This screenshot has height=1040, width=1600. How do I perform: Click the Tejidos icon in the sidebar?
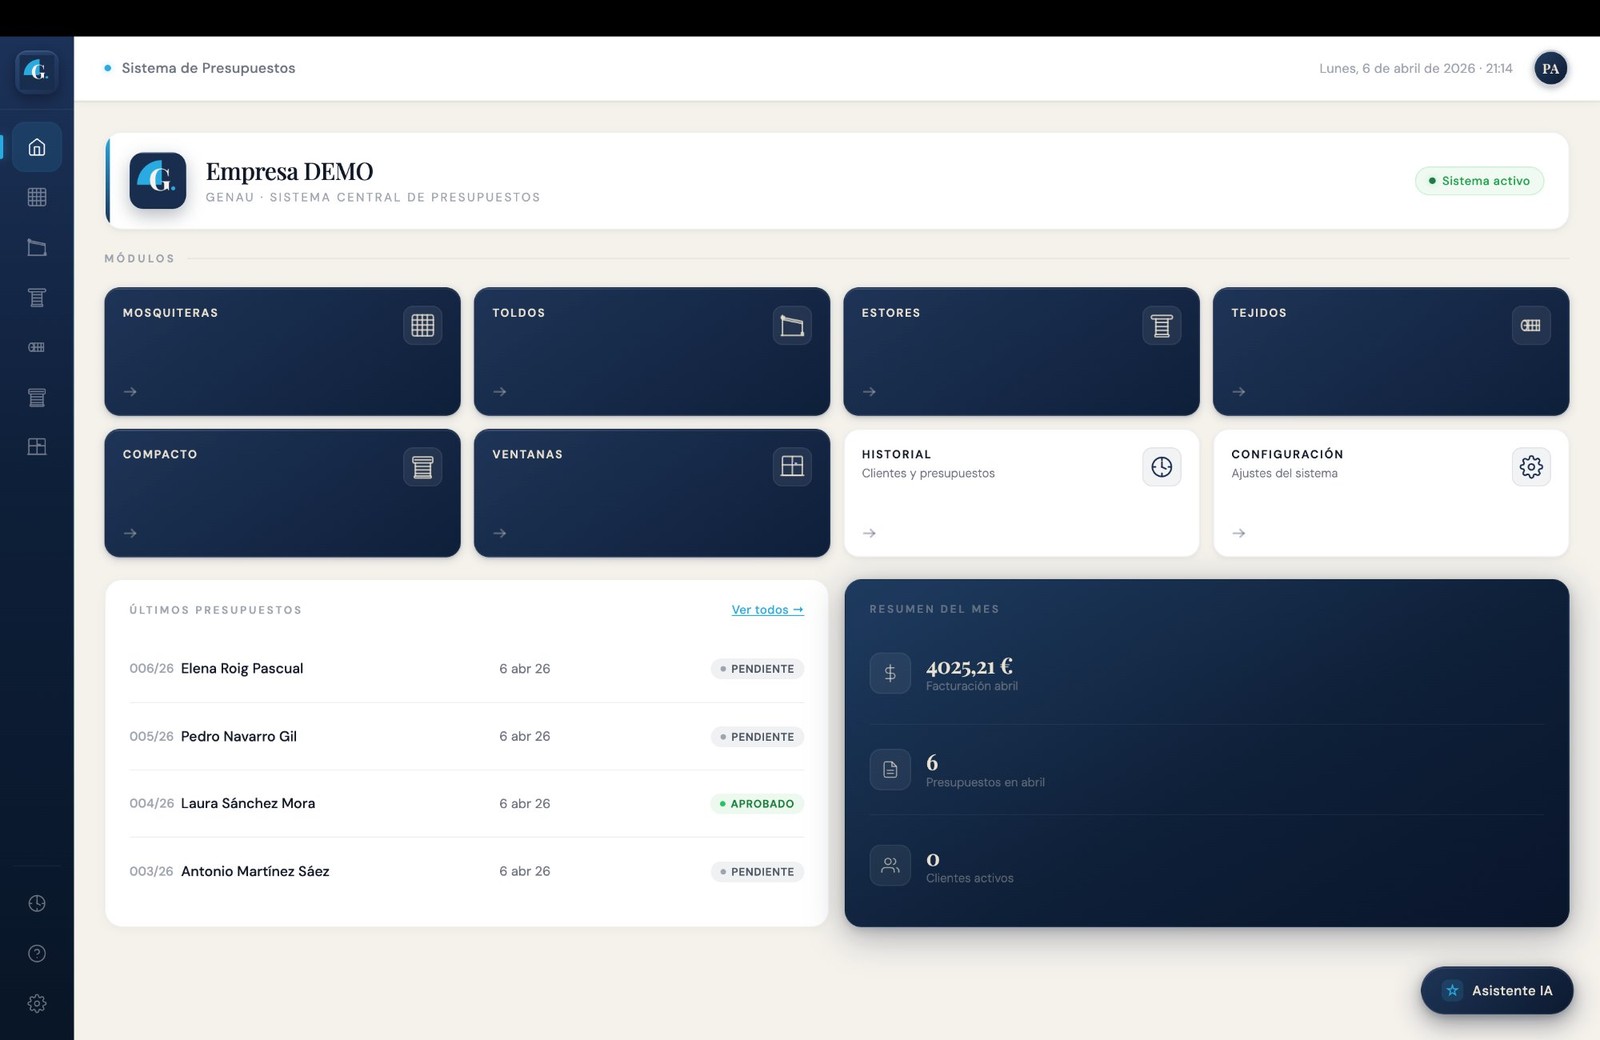tap(37, 347)
